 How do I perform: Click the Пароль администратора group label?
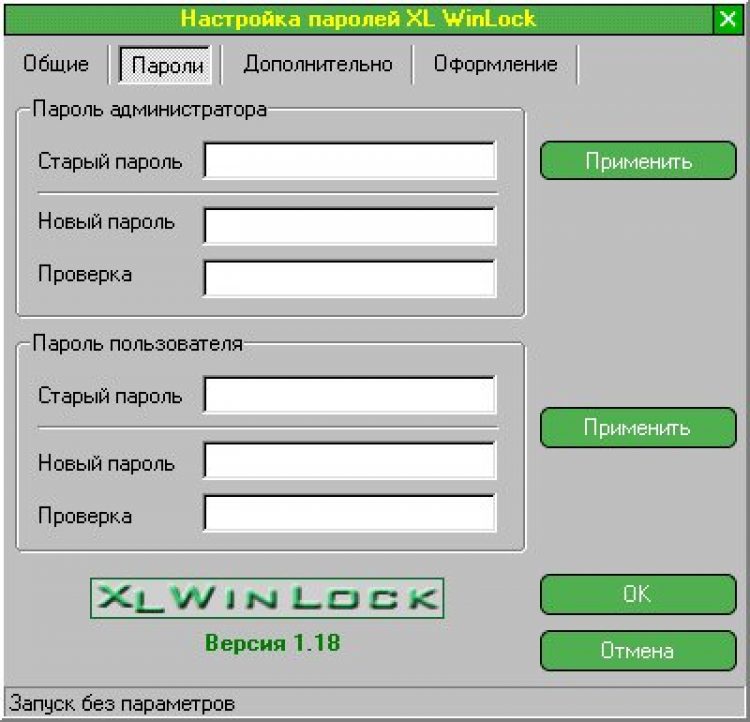tap(149, 110)
